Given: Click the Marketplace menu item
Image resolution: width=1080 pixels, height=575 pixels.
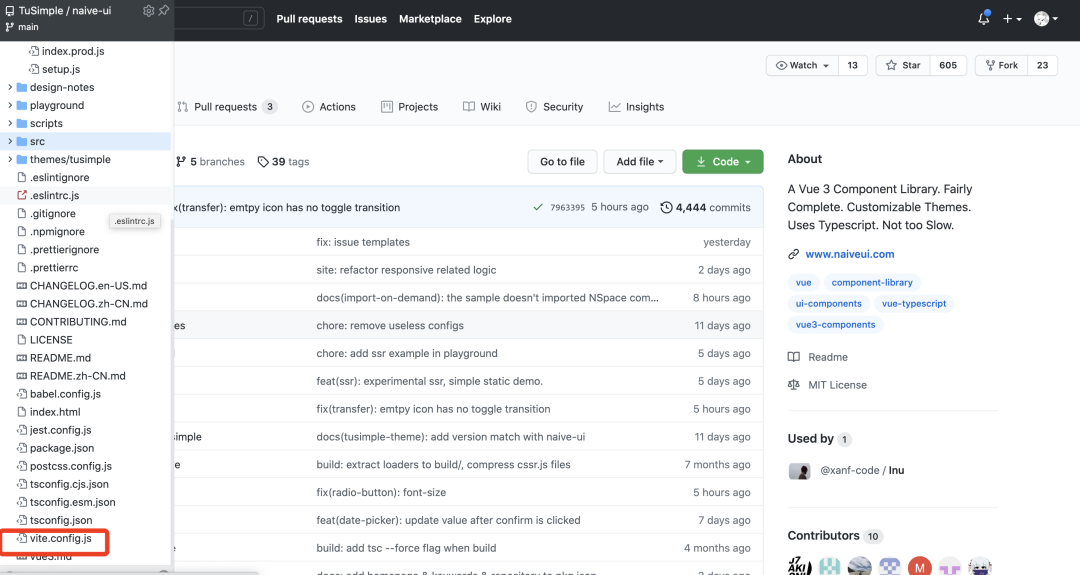Looking at the screenshot, I should click(430, 19).
